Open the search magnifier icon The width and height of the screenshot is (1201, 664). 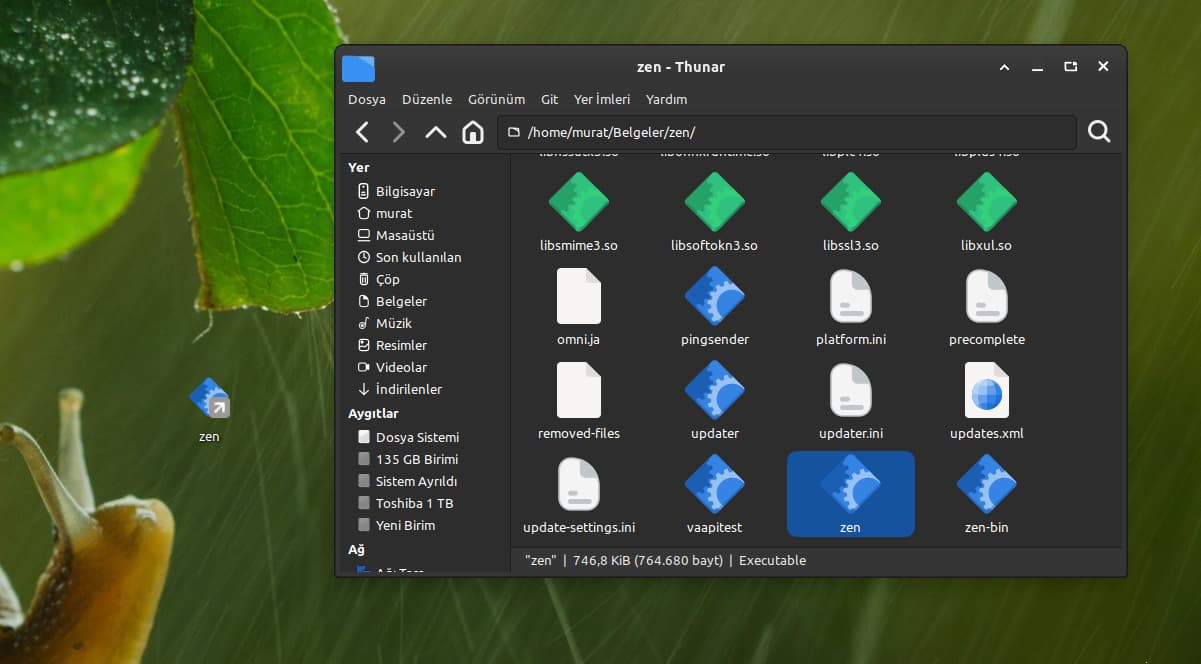pos(1099,132)
